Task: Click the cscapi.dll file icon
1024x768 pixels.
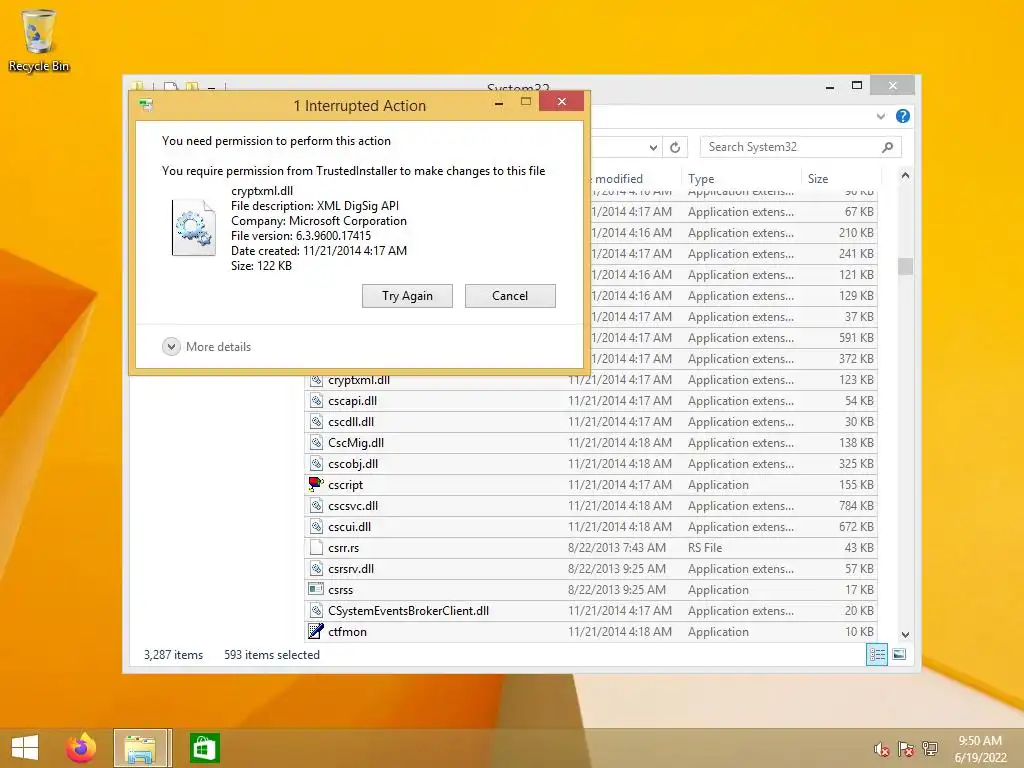Action: coord(316,400)
